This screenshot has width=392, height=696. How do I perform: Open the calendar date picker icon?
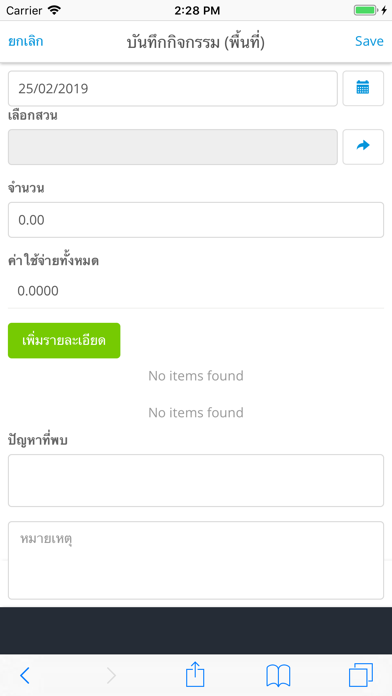click(x=363, y=88)
